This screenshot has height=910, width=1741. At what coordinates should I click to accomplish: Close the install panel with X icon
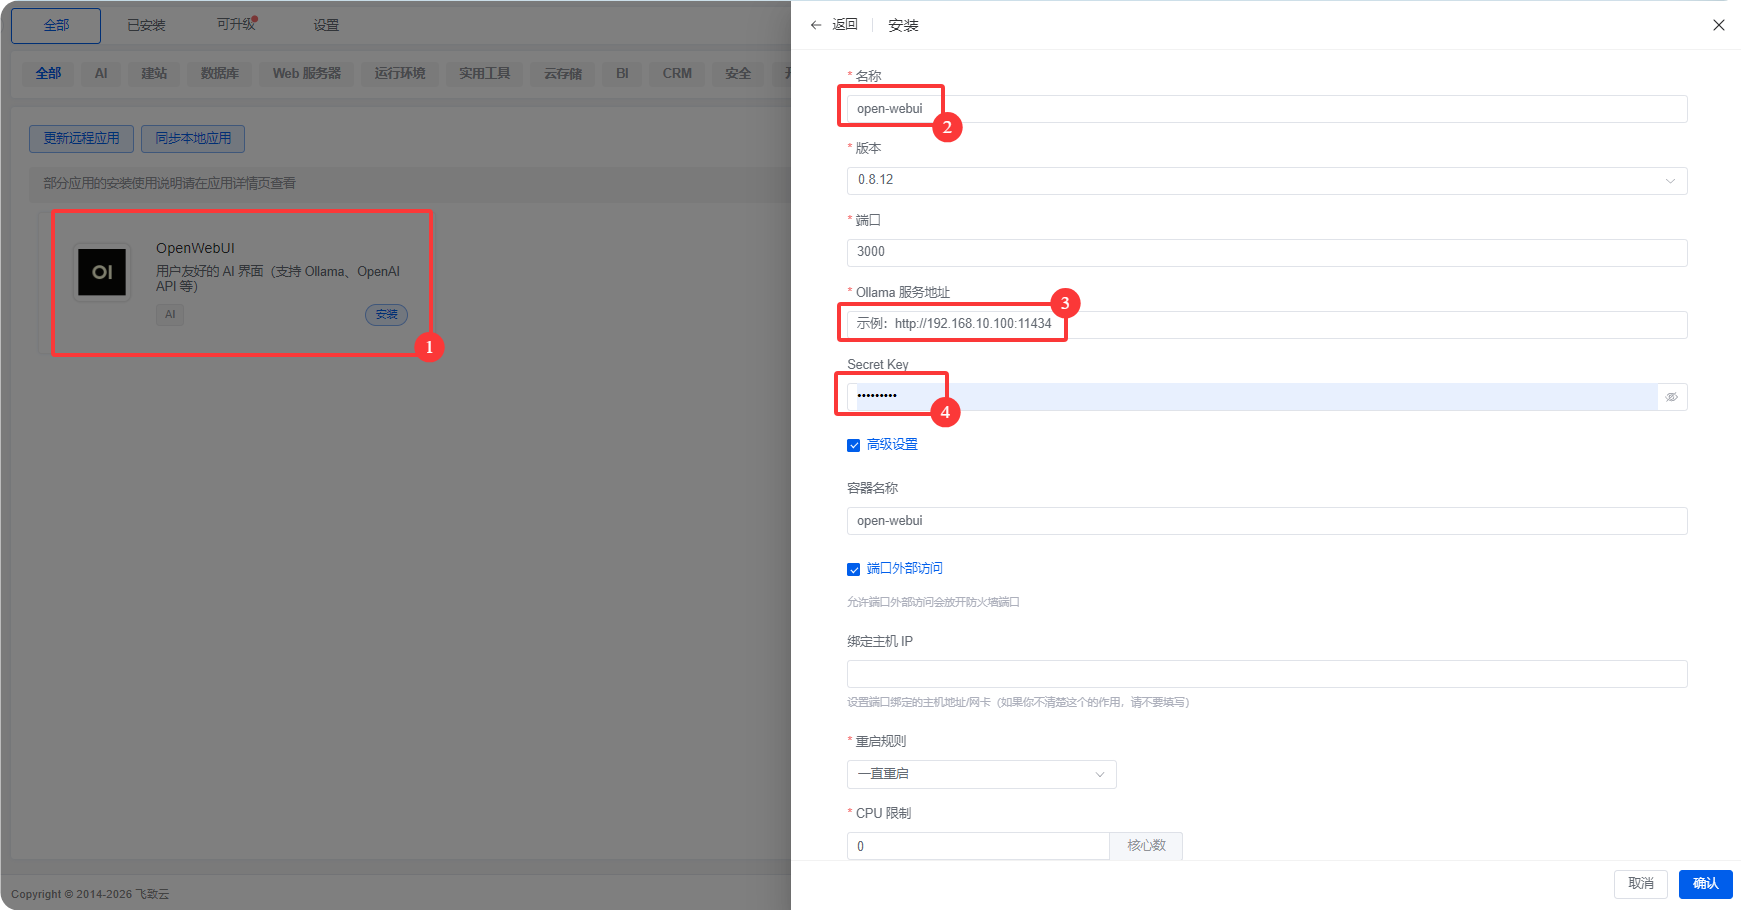(1718, 25)
